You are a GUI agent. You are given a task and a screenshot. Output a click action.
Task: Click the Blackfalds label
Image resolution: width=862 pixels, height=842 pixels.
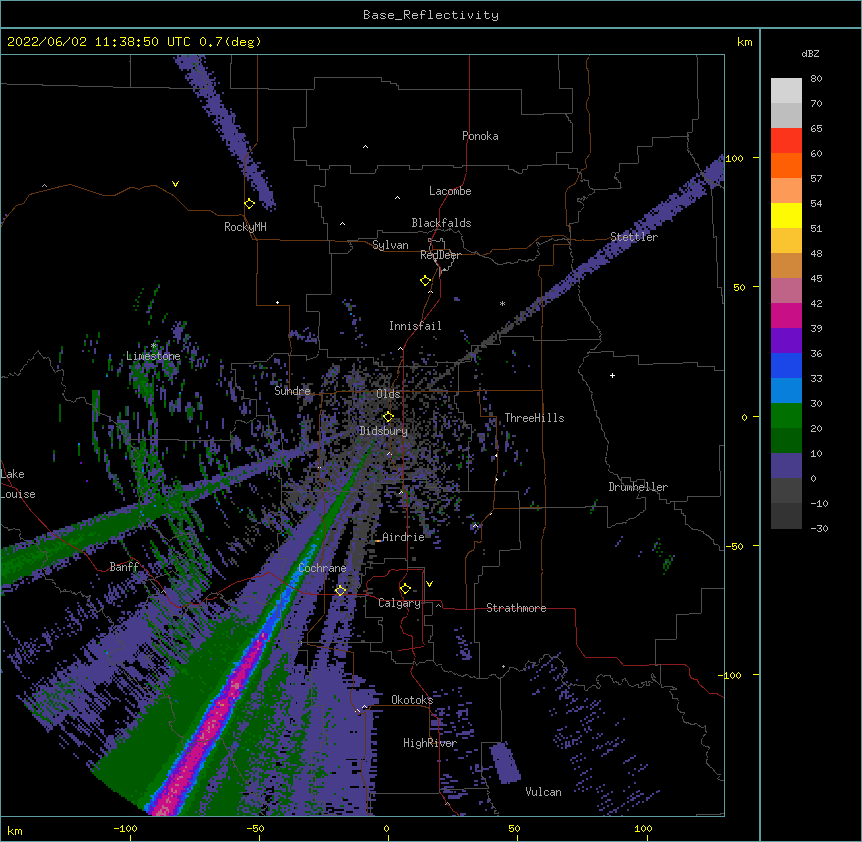[441, 223]
